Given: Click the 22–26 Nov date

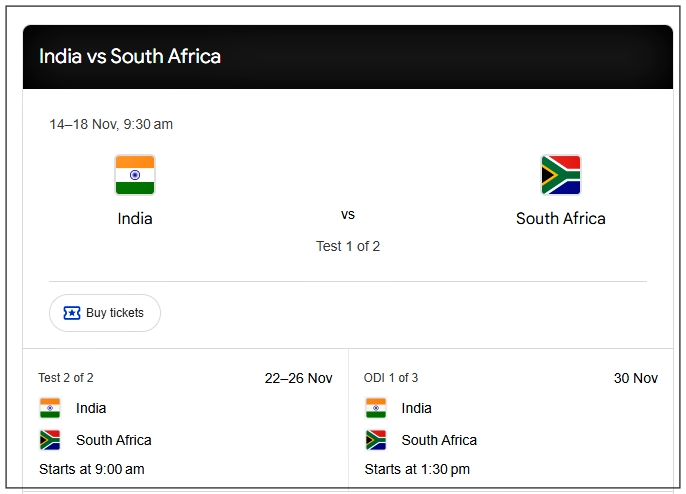Looking at the screenshot, I should point(298,378).
